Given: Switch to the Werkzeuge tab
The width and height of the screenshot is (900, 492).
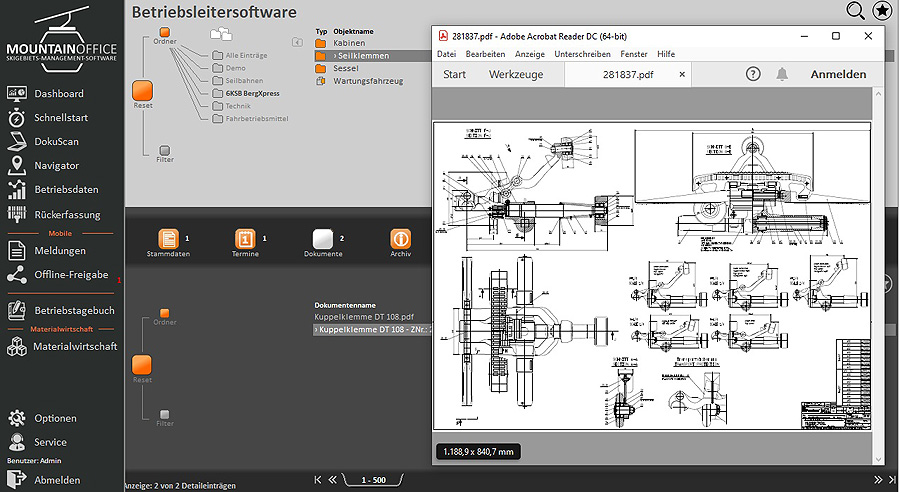Looking at the screenshot, I should pos(514,74).
